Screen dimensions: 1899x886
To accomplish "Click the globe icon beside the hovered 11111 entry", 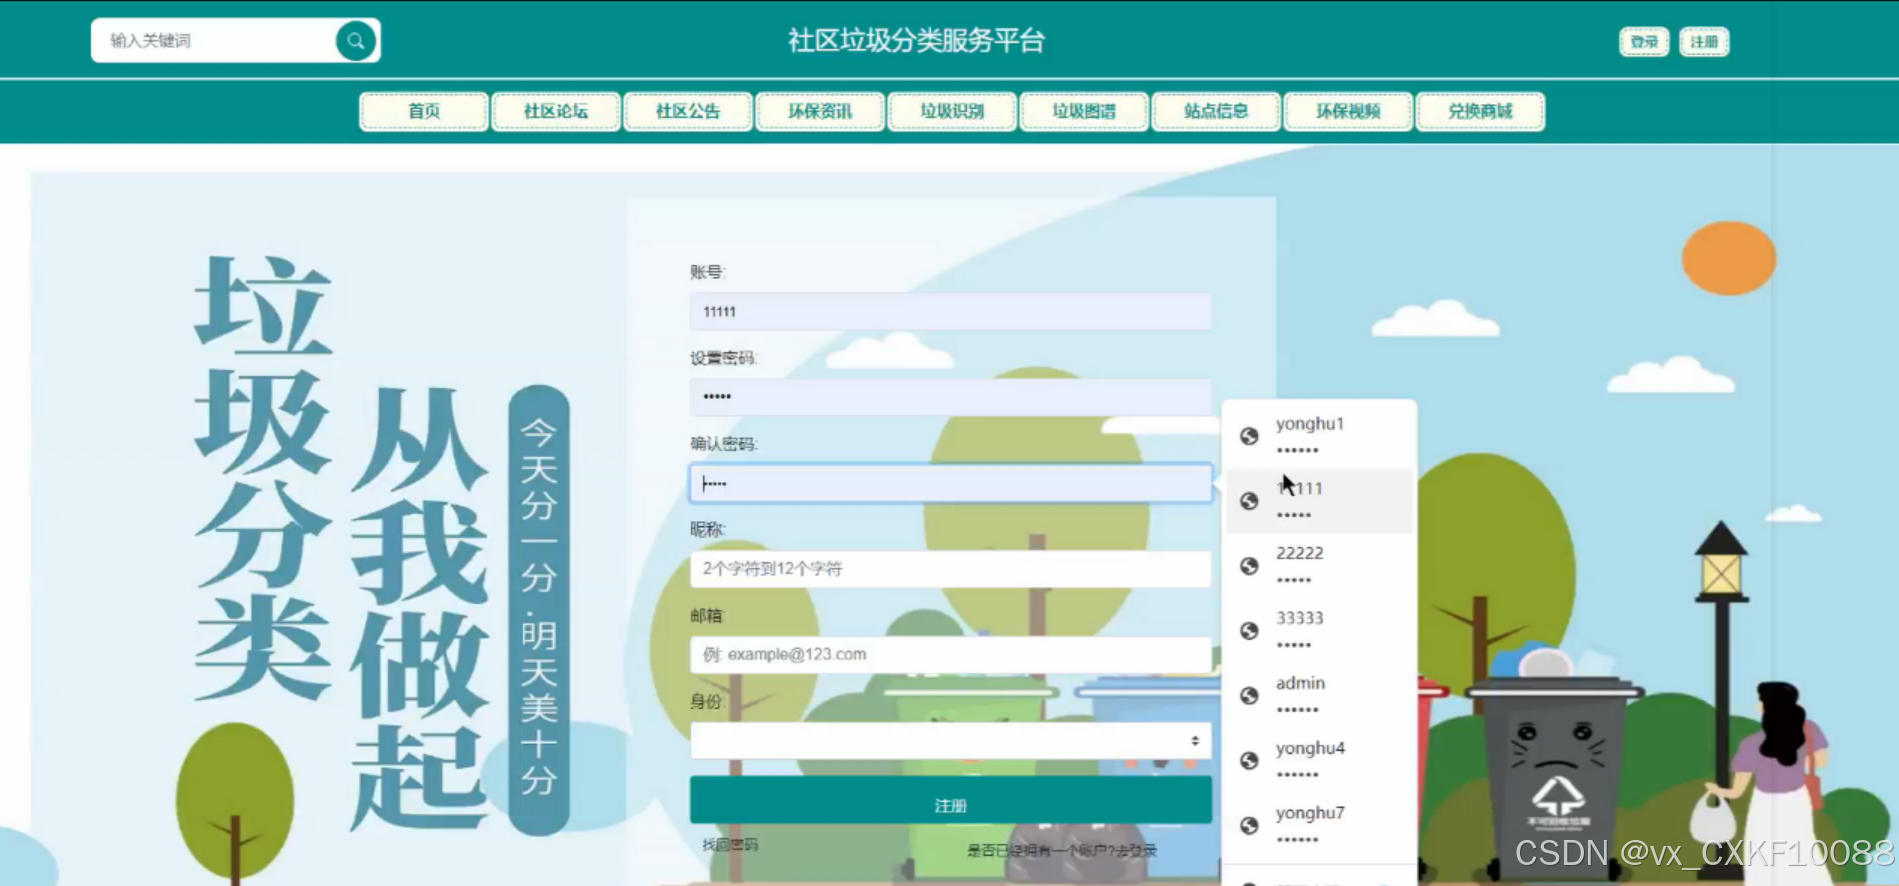I will pyautogui.click(x=1249, y=501).
